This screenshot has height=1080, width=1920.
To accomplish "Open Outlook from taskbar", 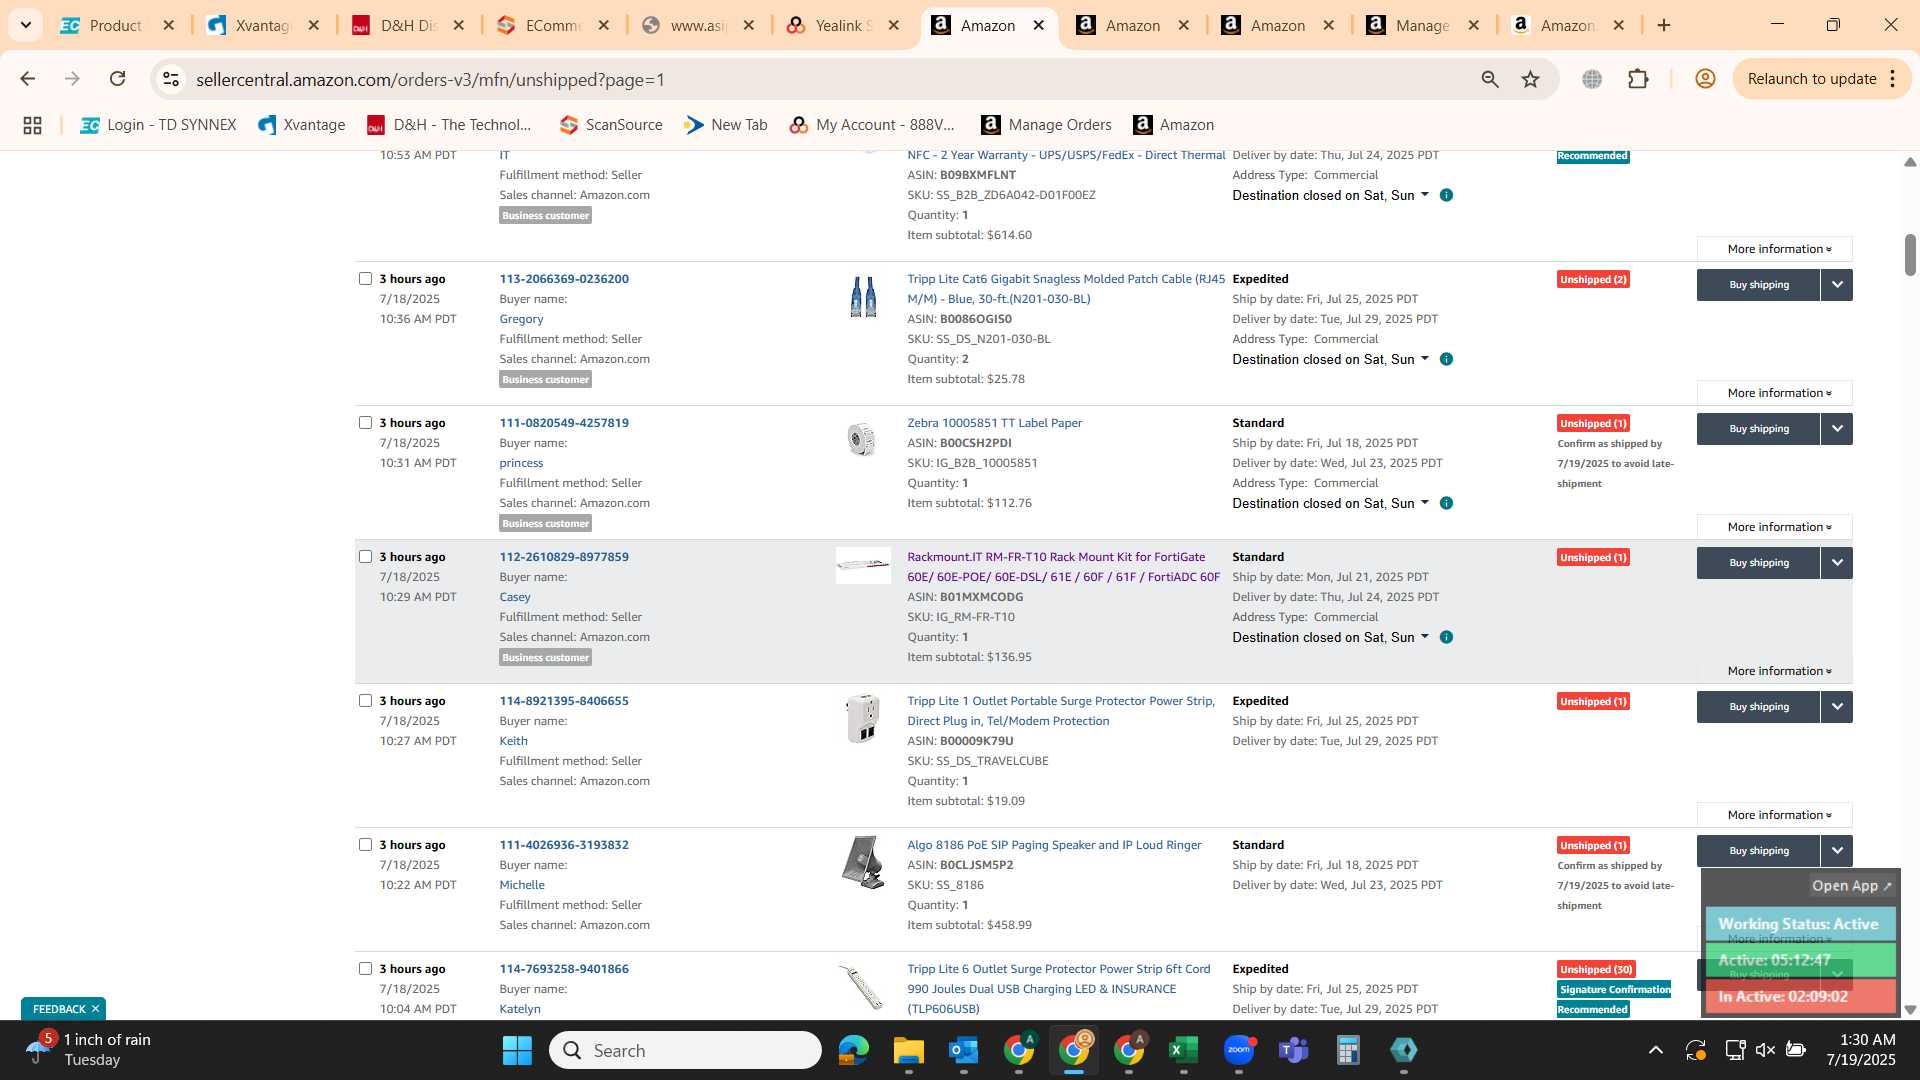I will tap(963, 1050).
